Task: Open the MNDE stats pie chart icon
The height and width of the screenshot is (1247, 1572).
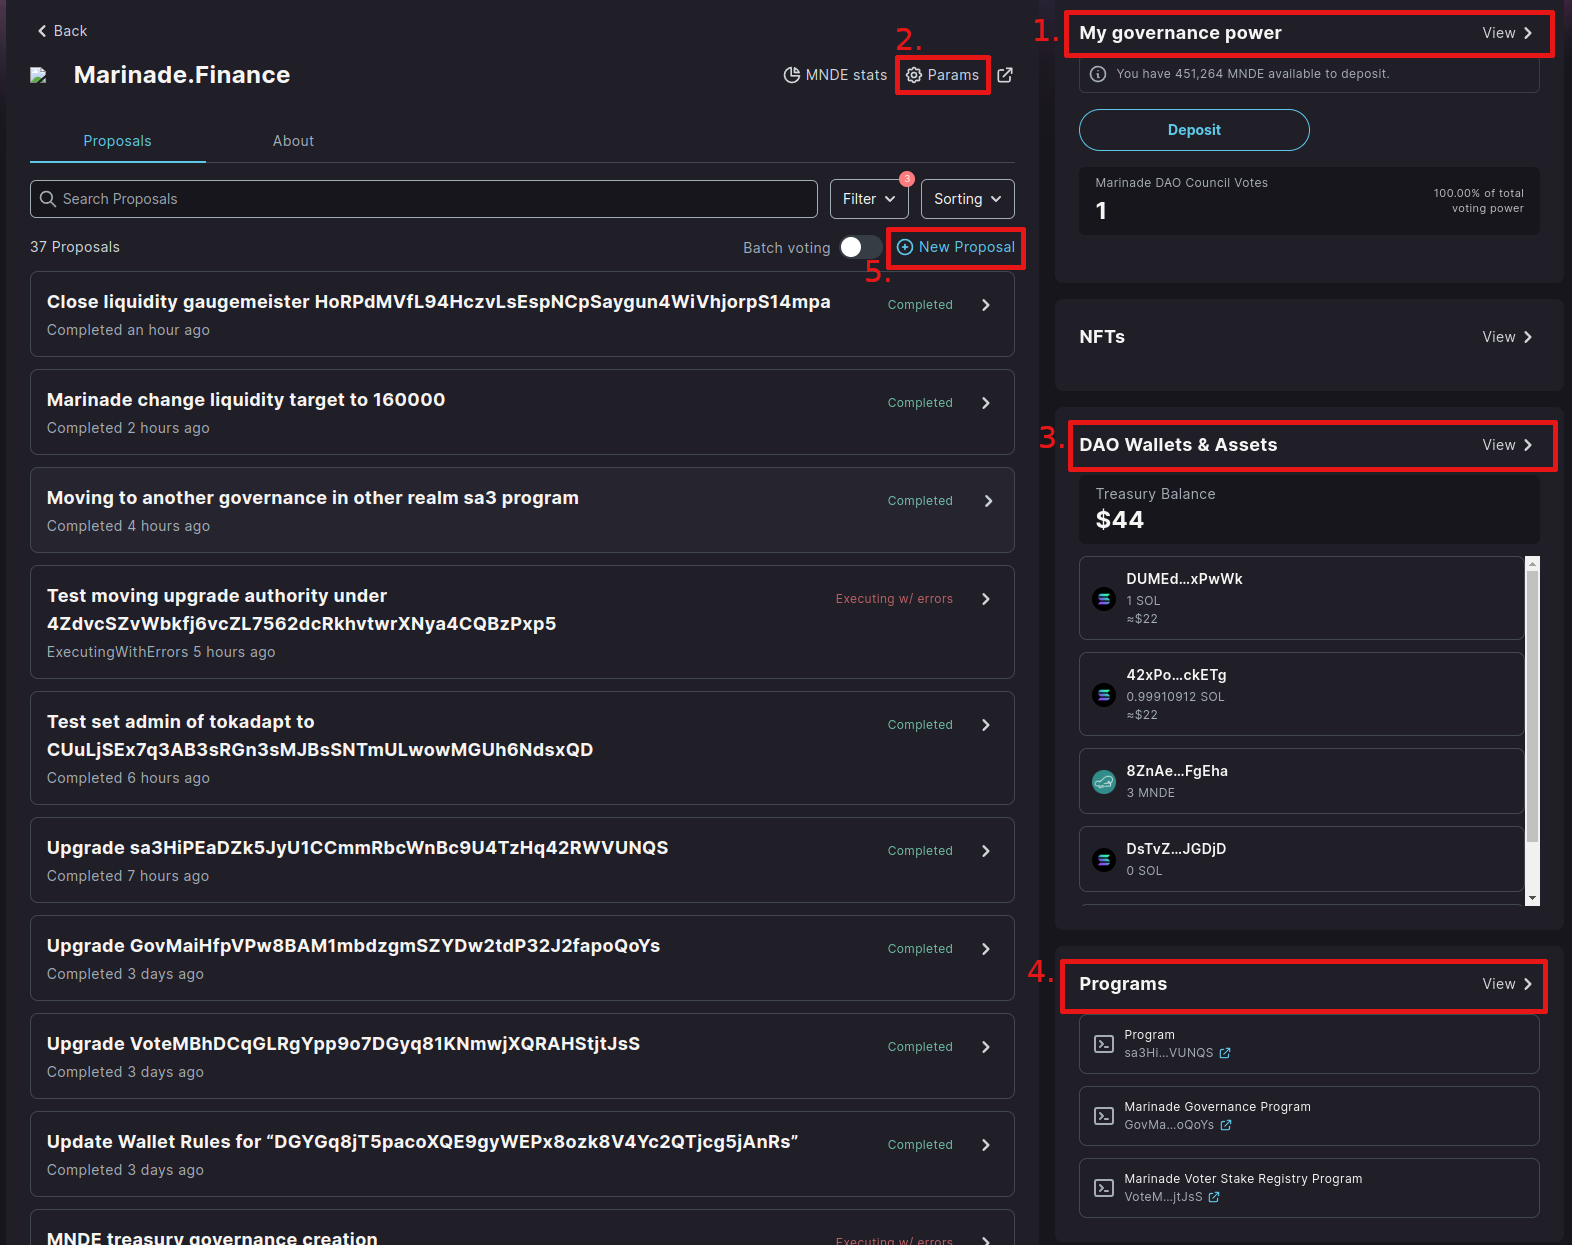Action: tap(791, 75)
